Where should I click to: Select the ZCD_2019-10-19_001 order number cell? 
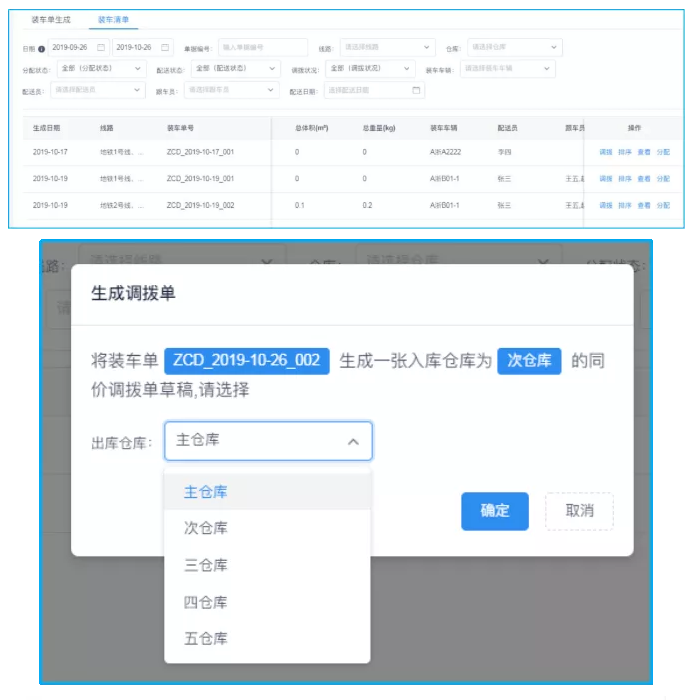[200, 179]
